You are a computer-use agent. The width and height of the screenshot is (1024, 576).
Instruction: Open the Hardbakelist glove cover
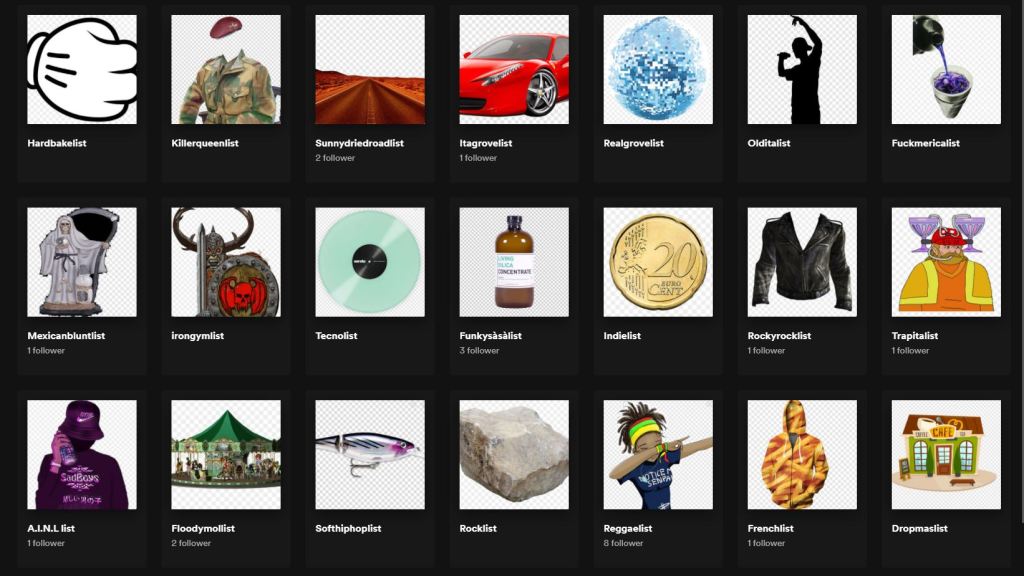(82, 69)
